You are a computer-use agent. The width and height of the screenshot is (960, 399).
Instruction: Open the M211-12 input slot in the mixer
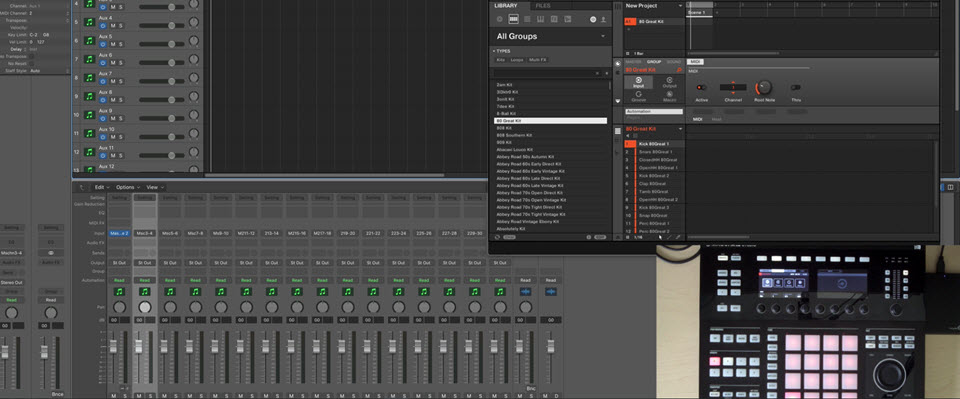click(x=246, y=233)
